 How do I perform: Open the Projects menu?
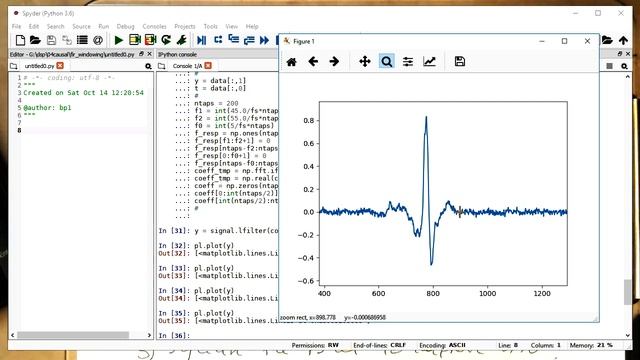[185, 26]
